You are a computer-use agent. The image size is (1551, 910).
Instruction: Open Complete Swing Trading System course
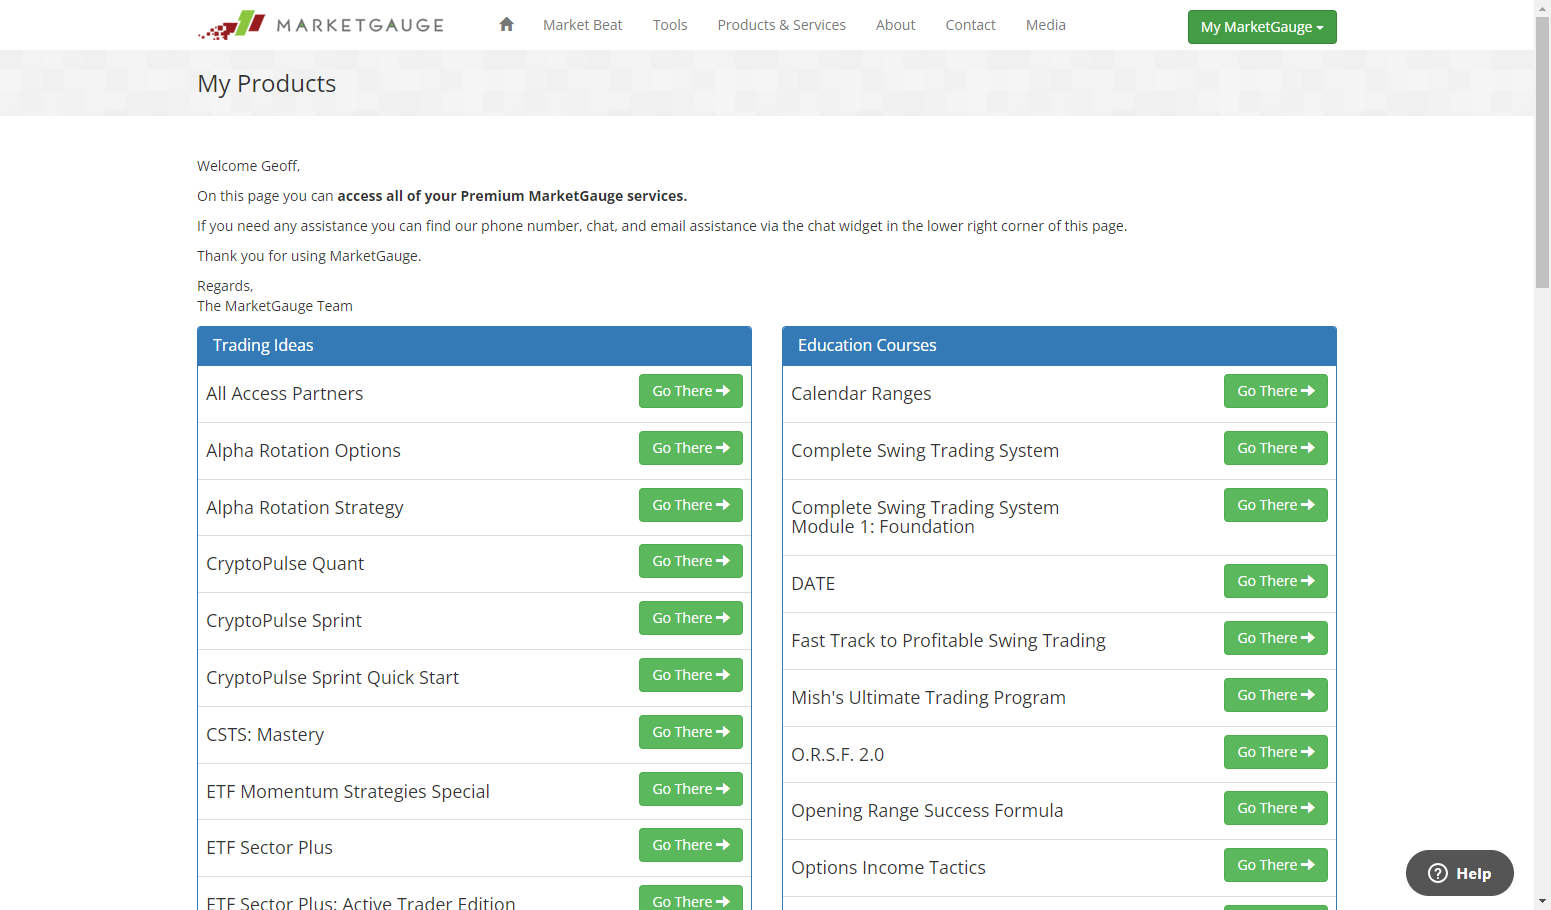click(x=1276, y=448)
